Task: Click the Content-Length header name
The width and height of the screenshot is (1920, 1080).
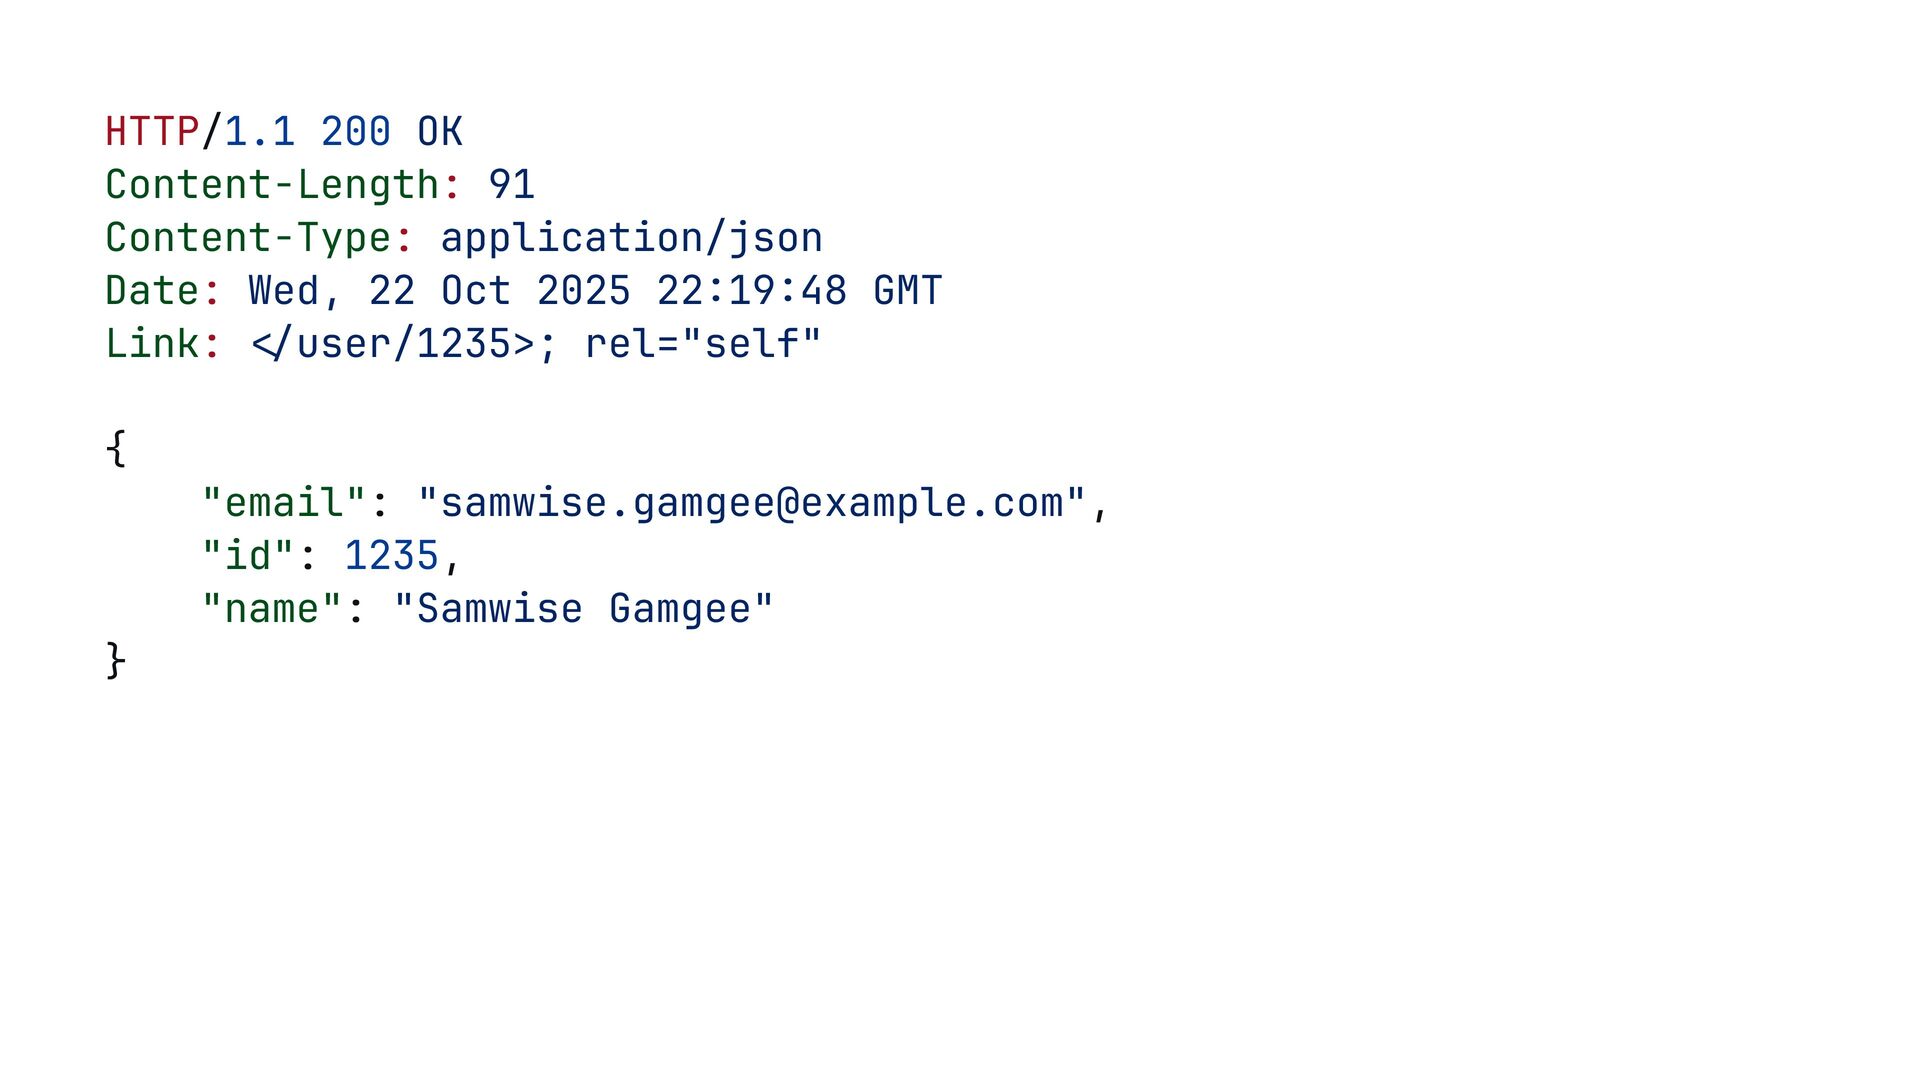Action: (x=272, y=185)
